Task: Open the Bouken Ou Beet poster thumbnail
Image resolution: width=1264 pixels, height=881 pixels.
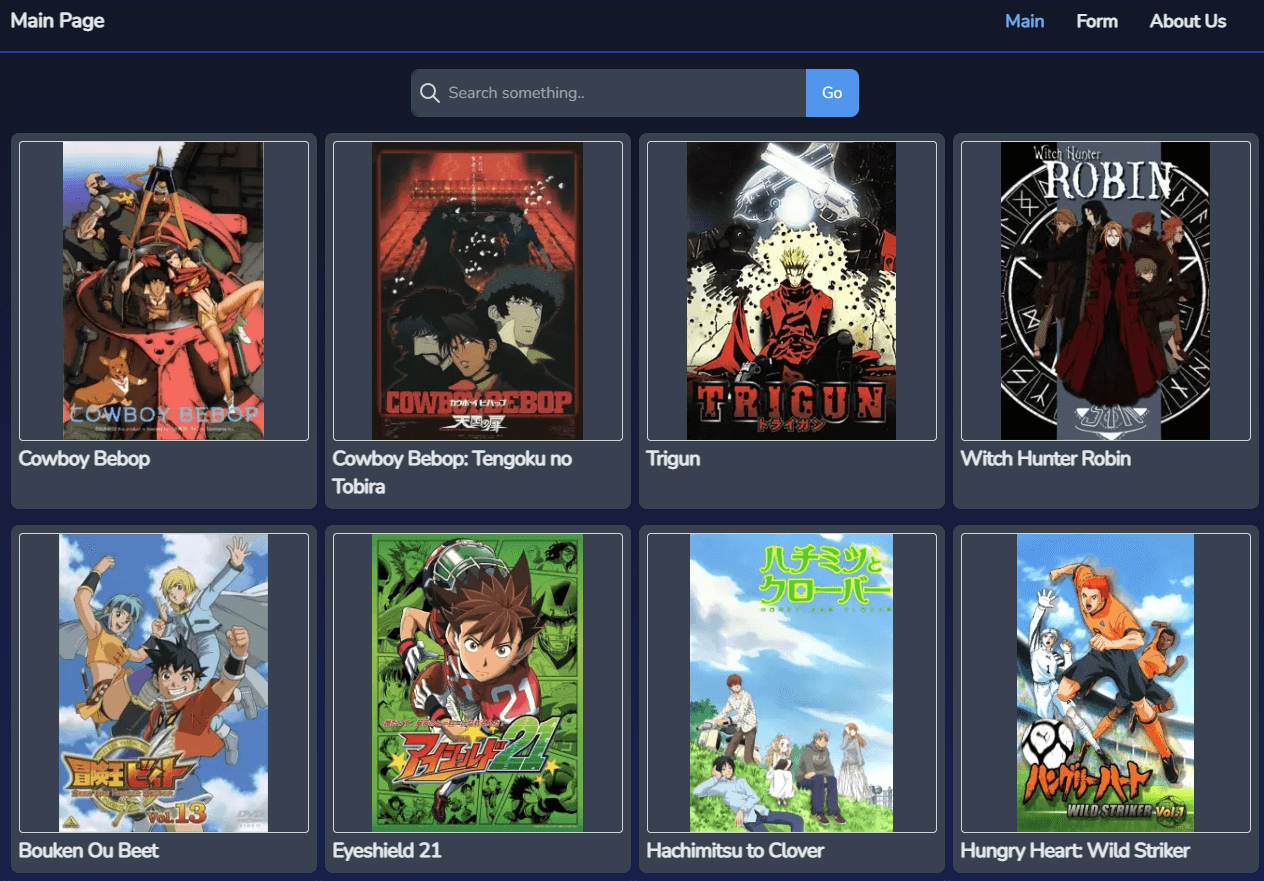Action: click(163, 682)
